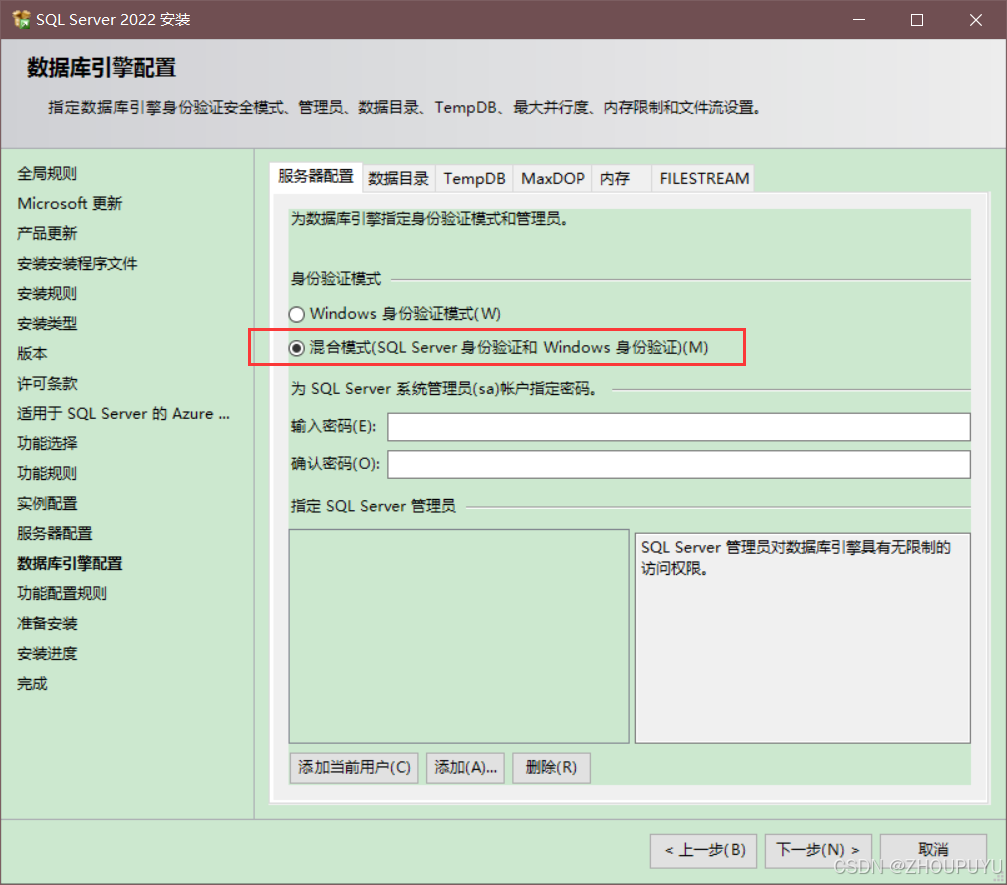Cancel setup with 取消

pos(933,851)
